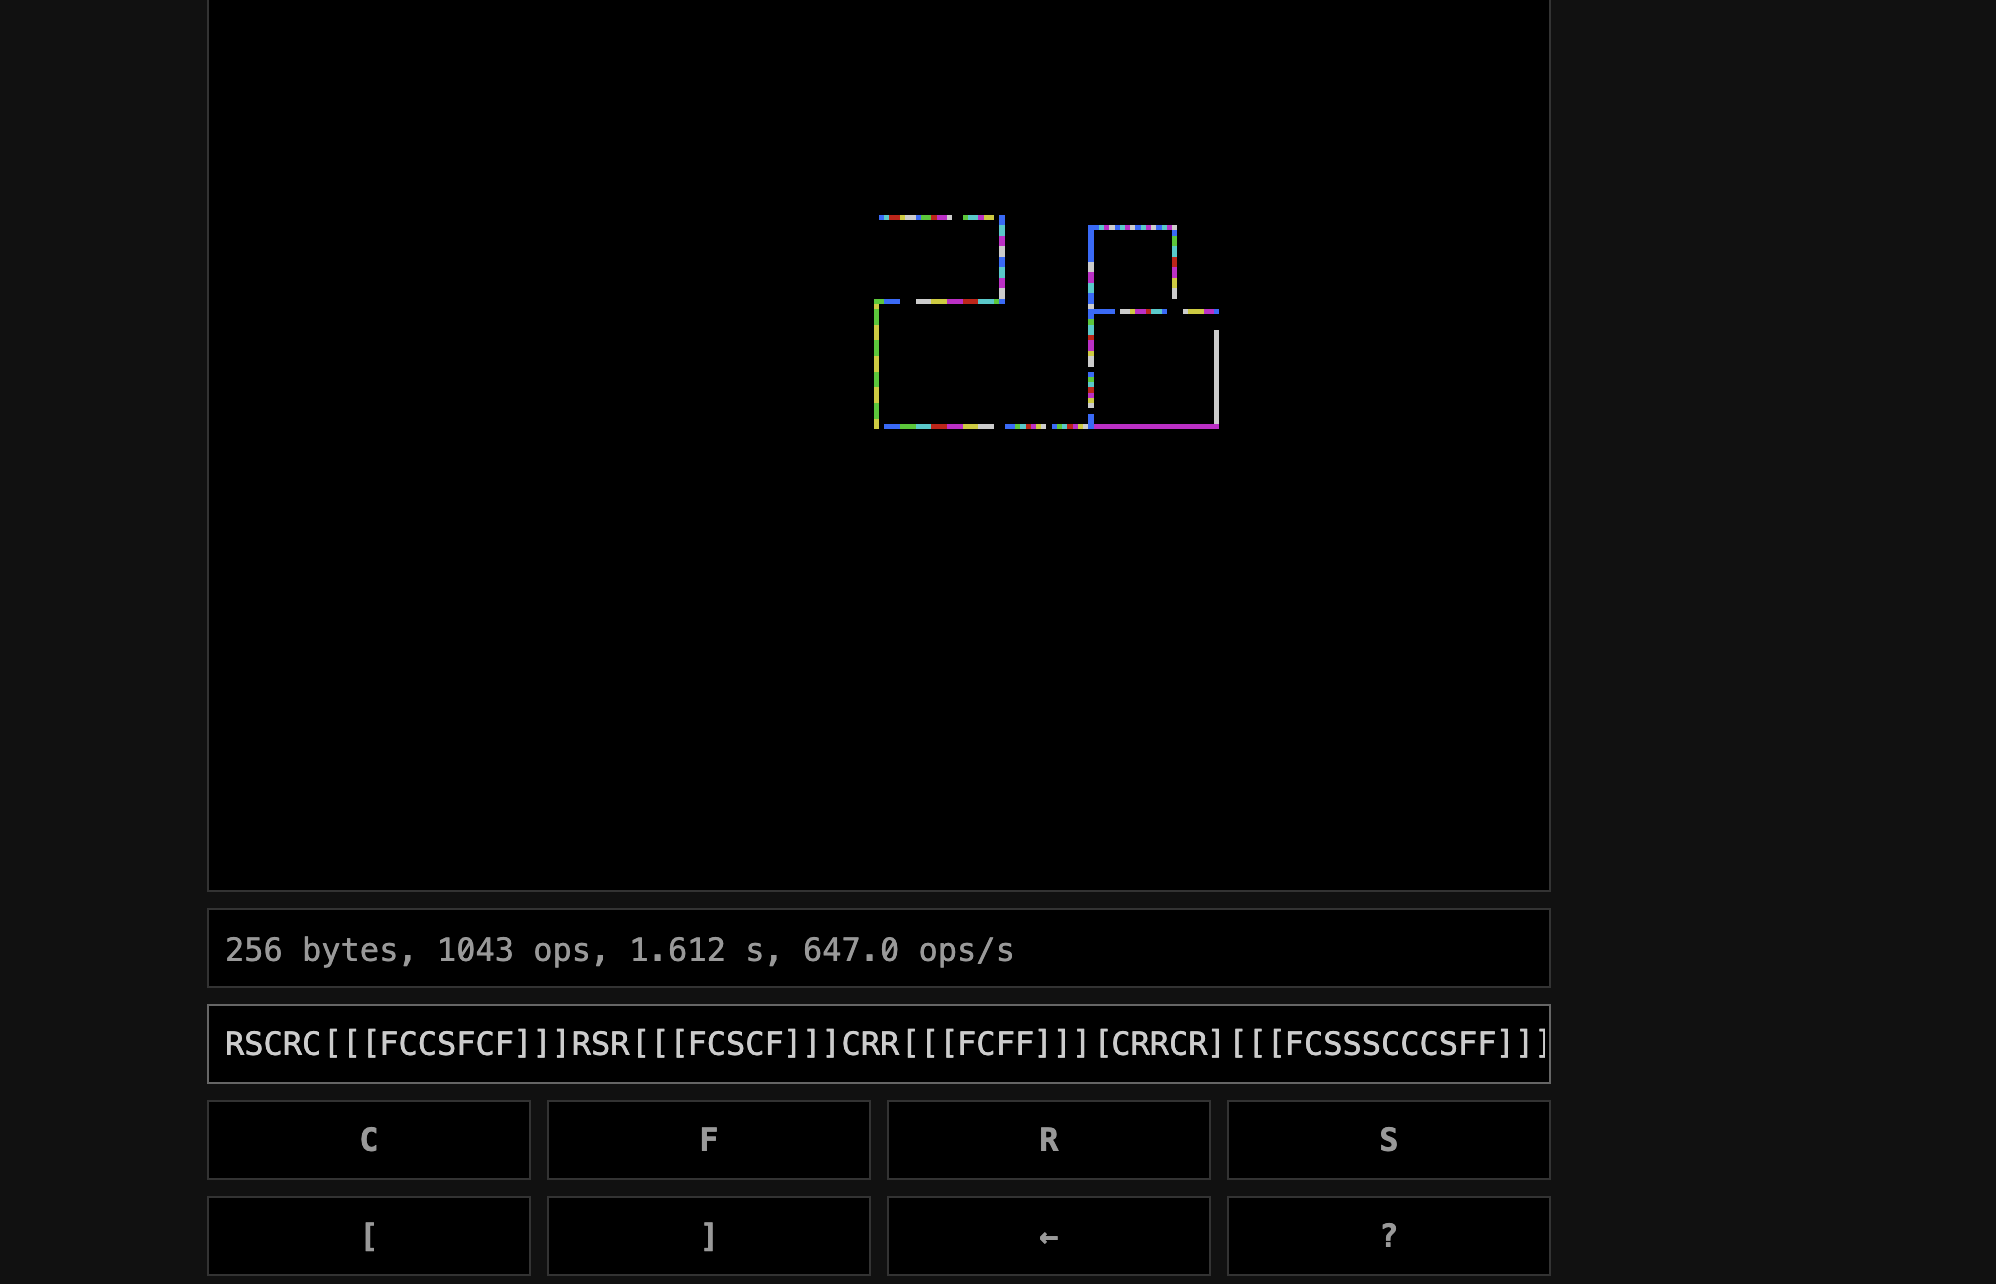Place cursor in the RSCRC code input
1996x1284 pixels.
click(878, 1043)
